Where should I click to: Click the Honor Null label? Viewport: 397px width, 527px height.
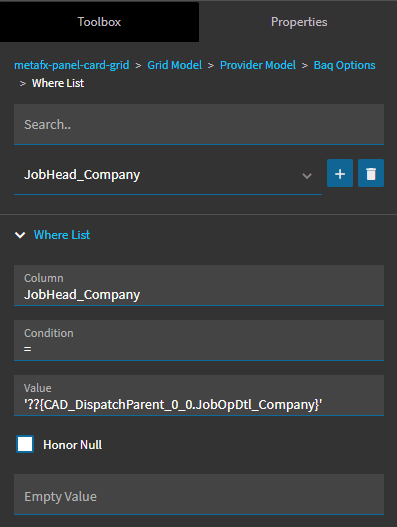(x=73, y=445)
